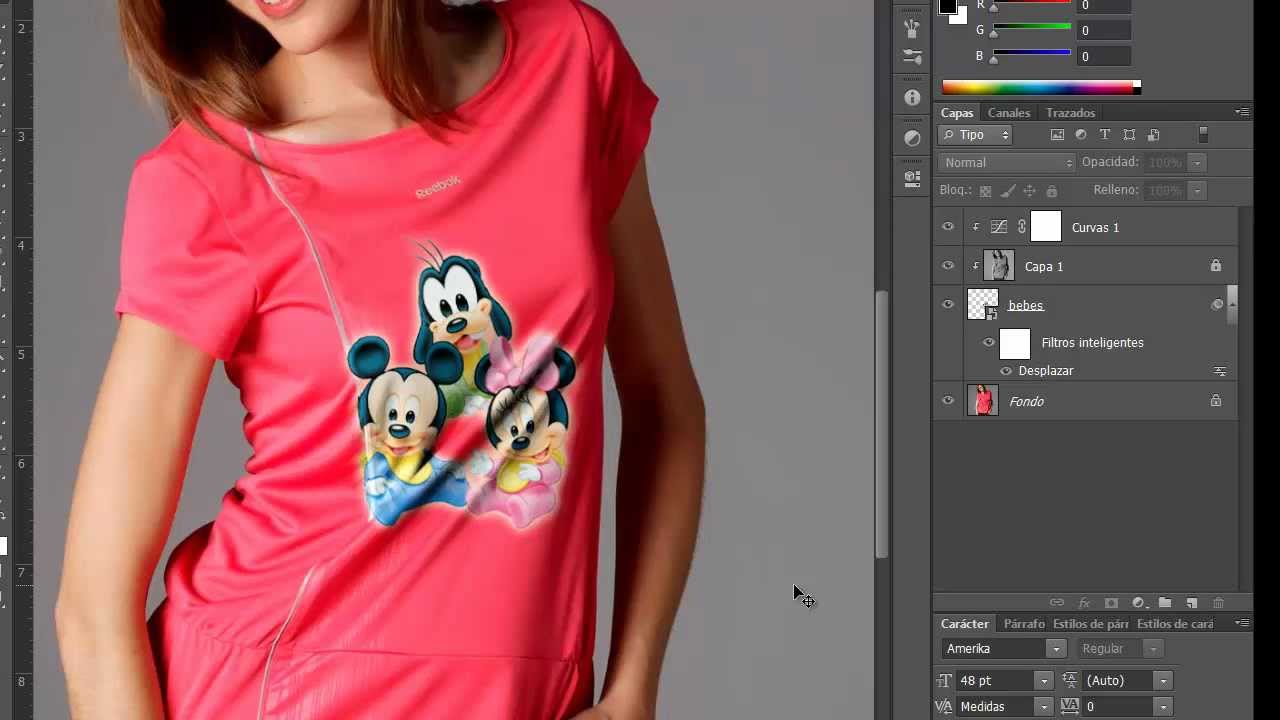Filter layers by type (T) icon
Screen dimensions: 1280x720
[x=1105, y=135]
